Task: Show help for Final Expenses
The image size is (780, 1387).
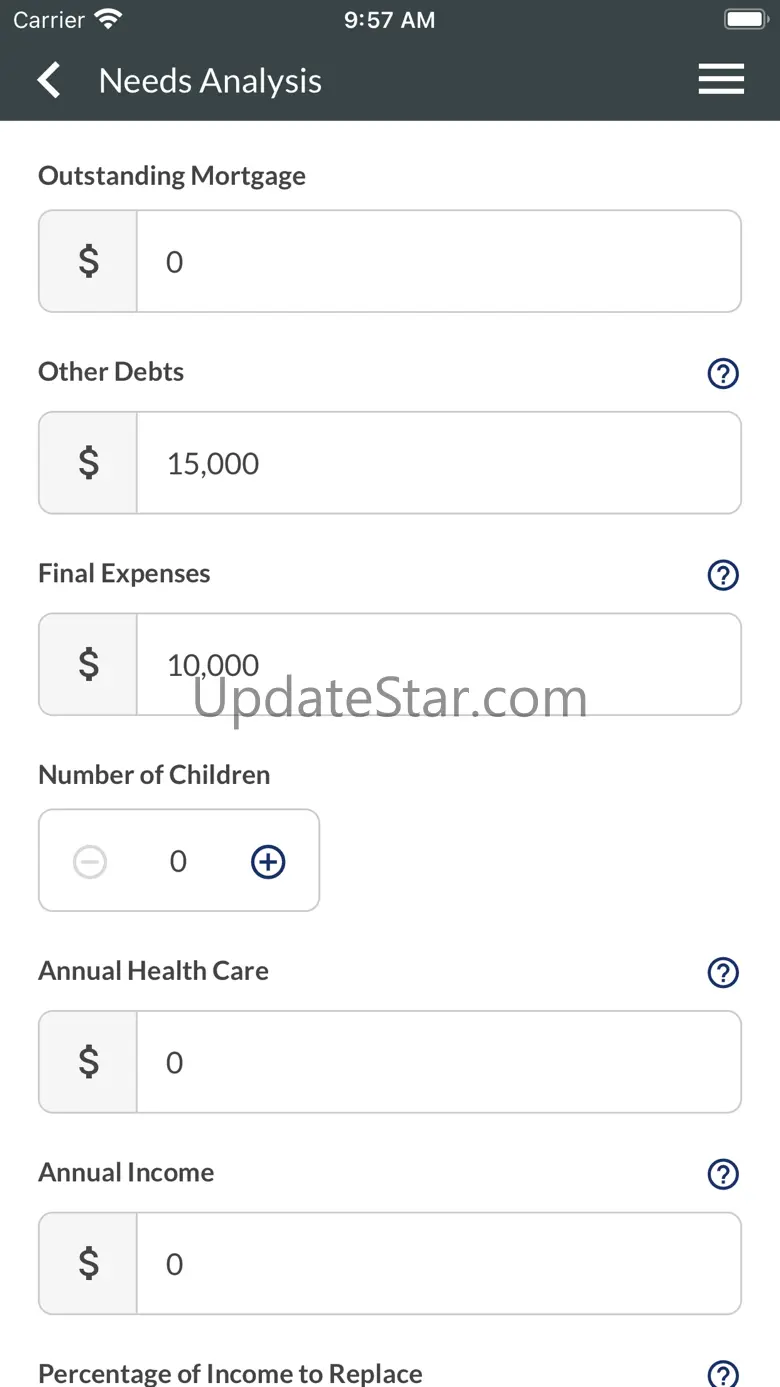Action: pyautogui.click(x=722, y=575)
